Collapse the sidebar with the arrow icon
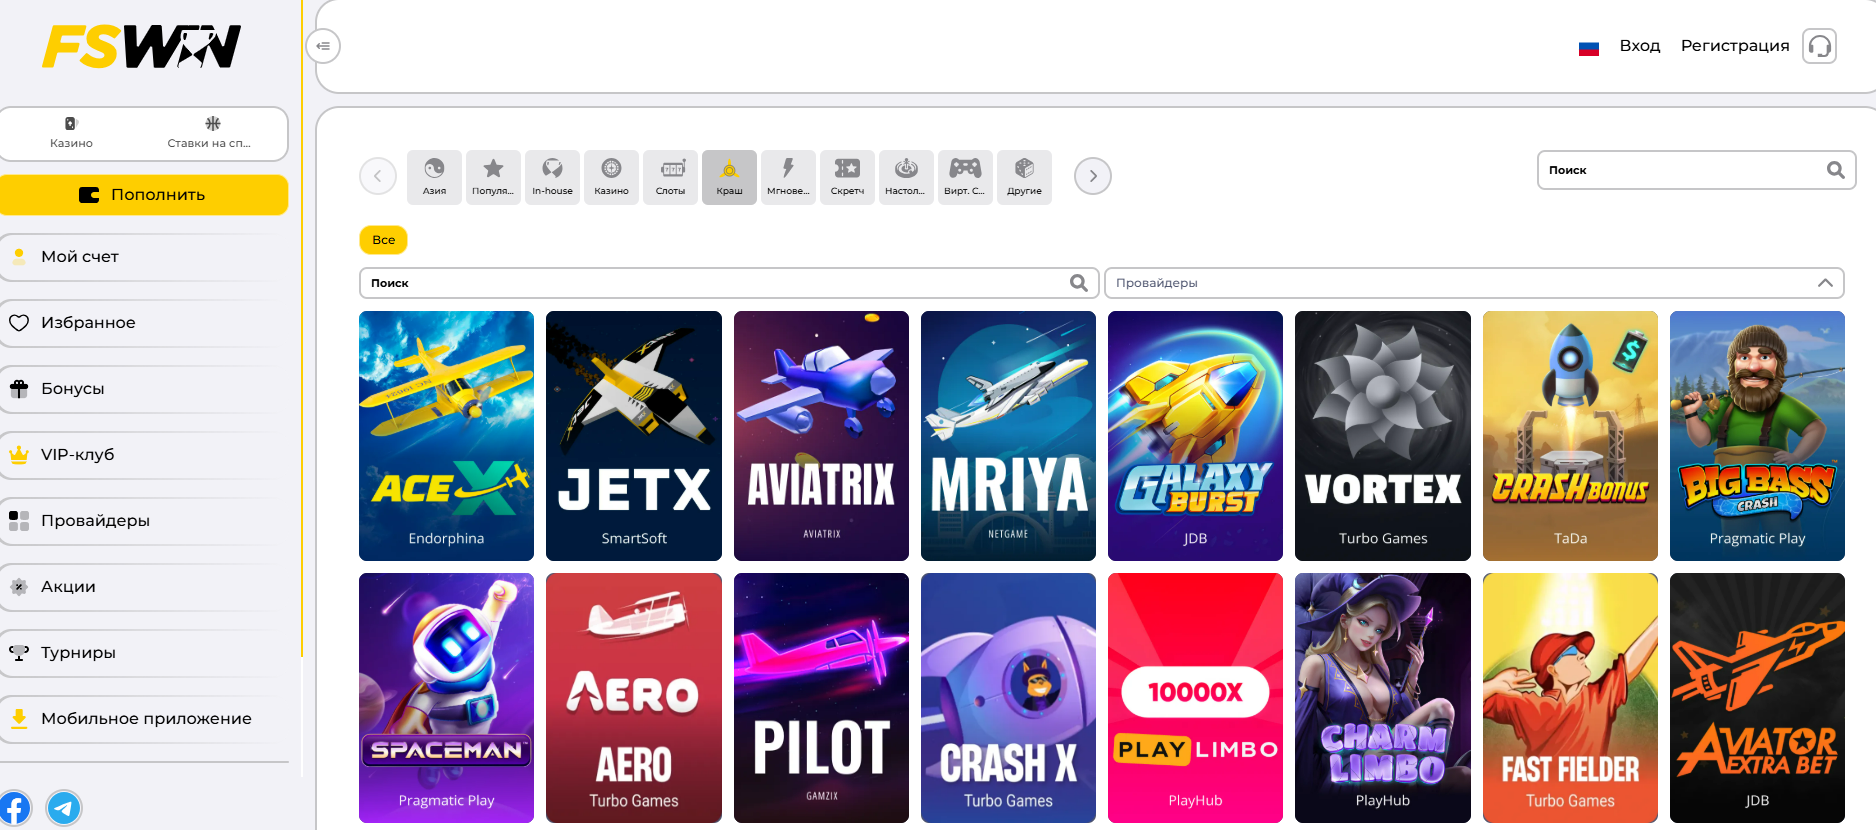The height and width of the screenshot is (830, 1876). click(323, 46)
